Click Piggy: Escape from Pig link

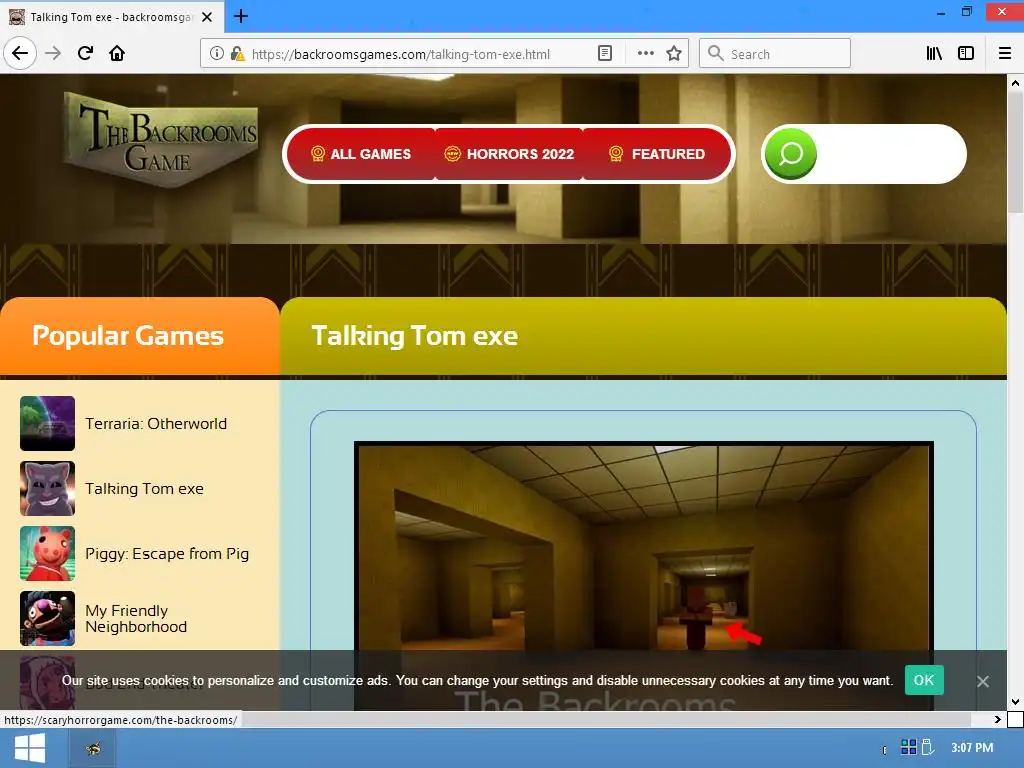tap(167, 554)
